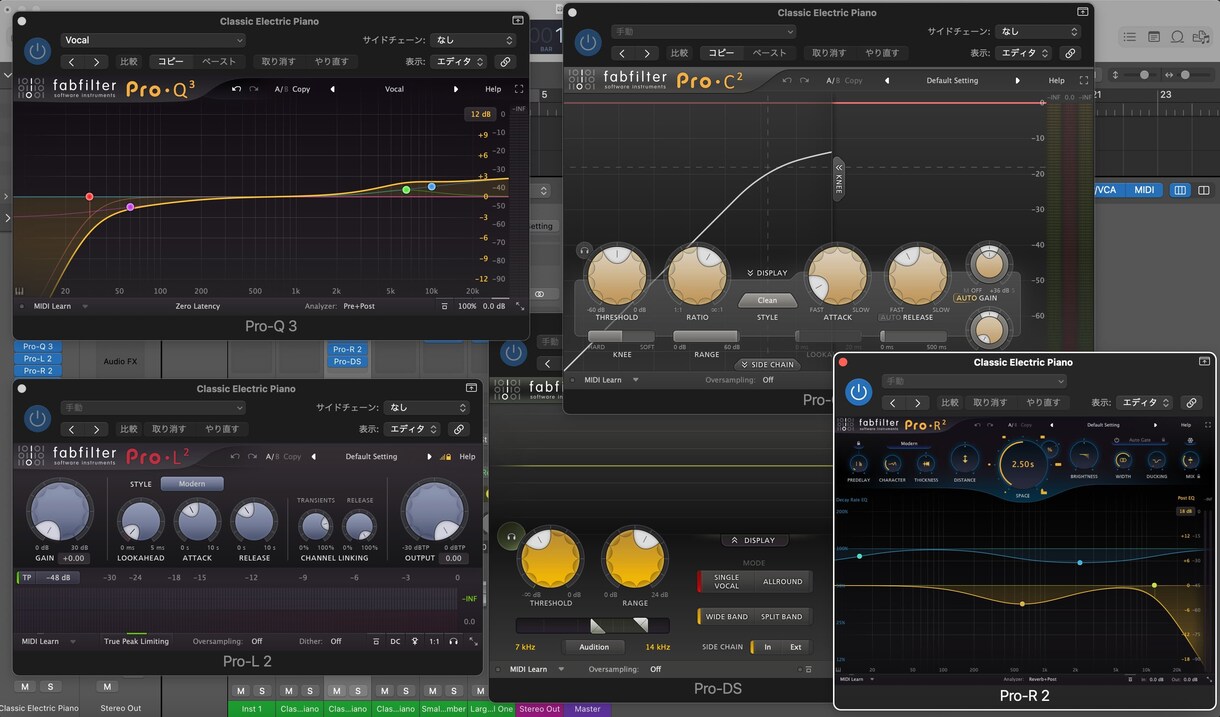Select SINGLE VOCAL mode in Pro-DS
This screenshot has width=1220, height=717.
727,581
